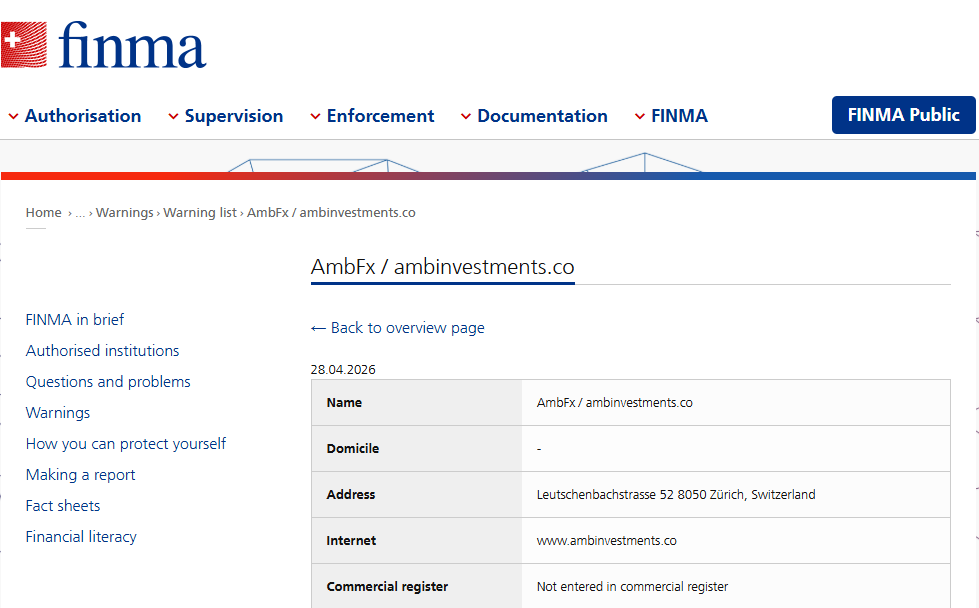Click the FINMA Public button

903,115
